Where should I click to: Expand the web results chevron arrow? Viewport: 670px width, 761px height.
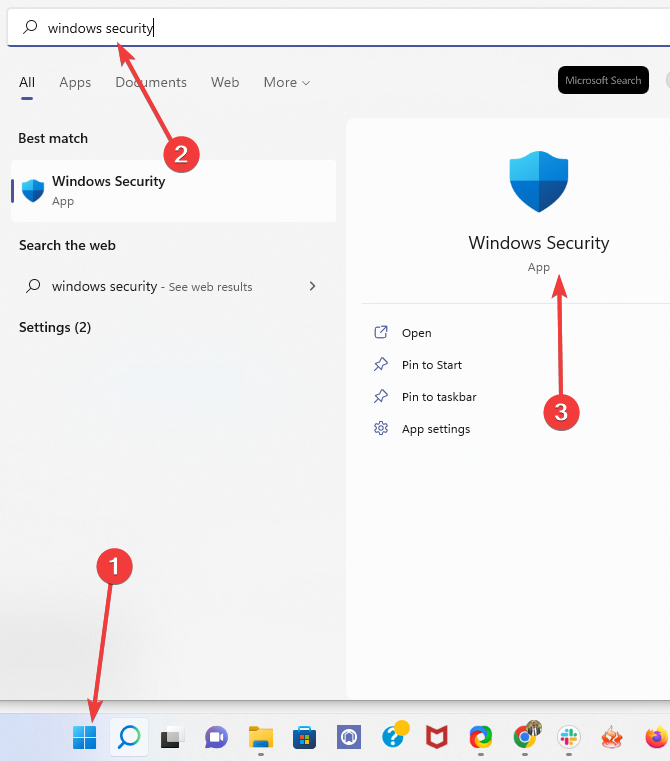pos(312,286)
